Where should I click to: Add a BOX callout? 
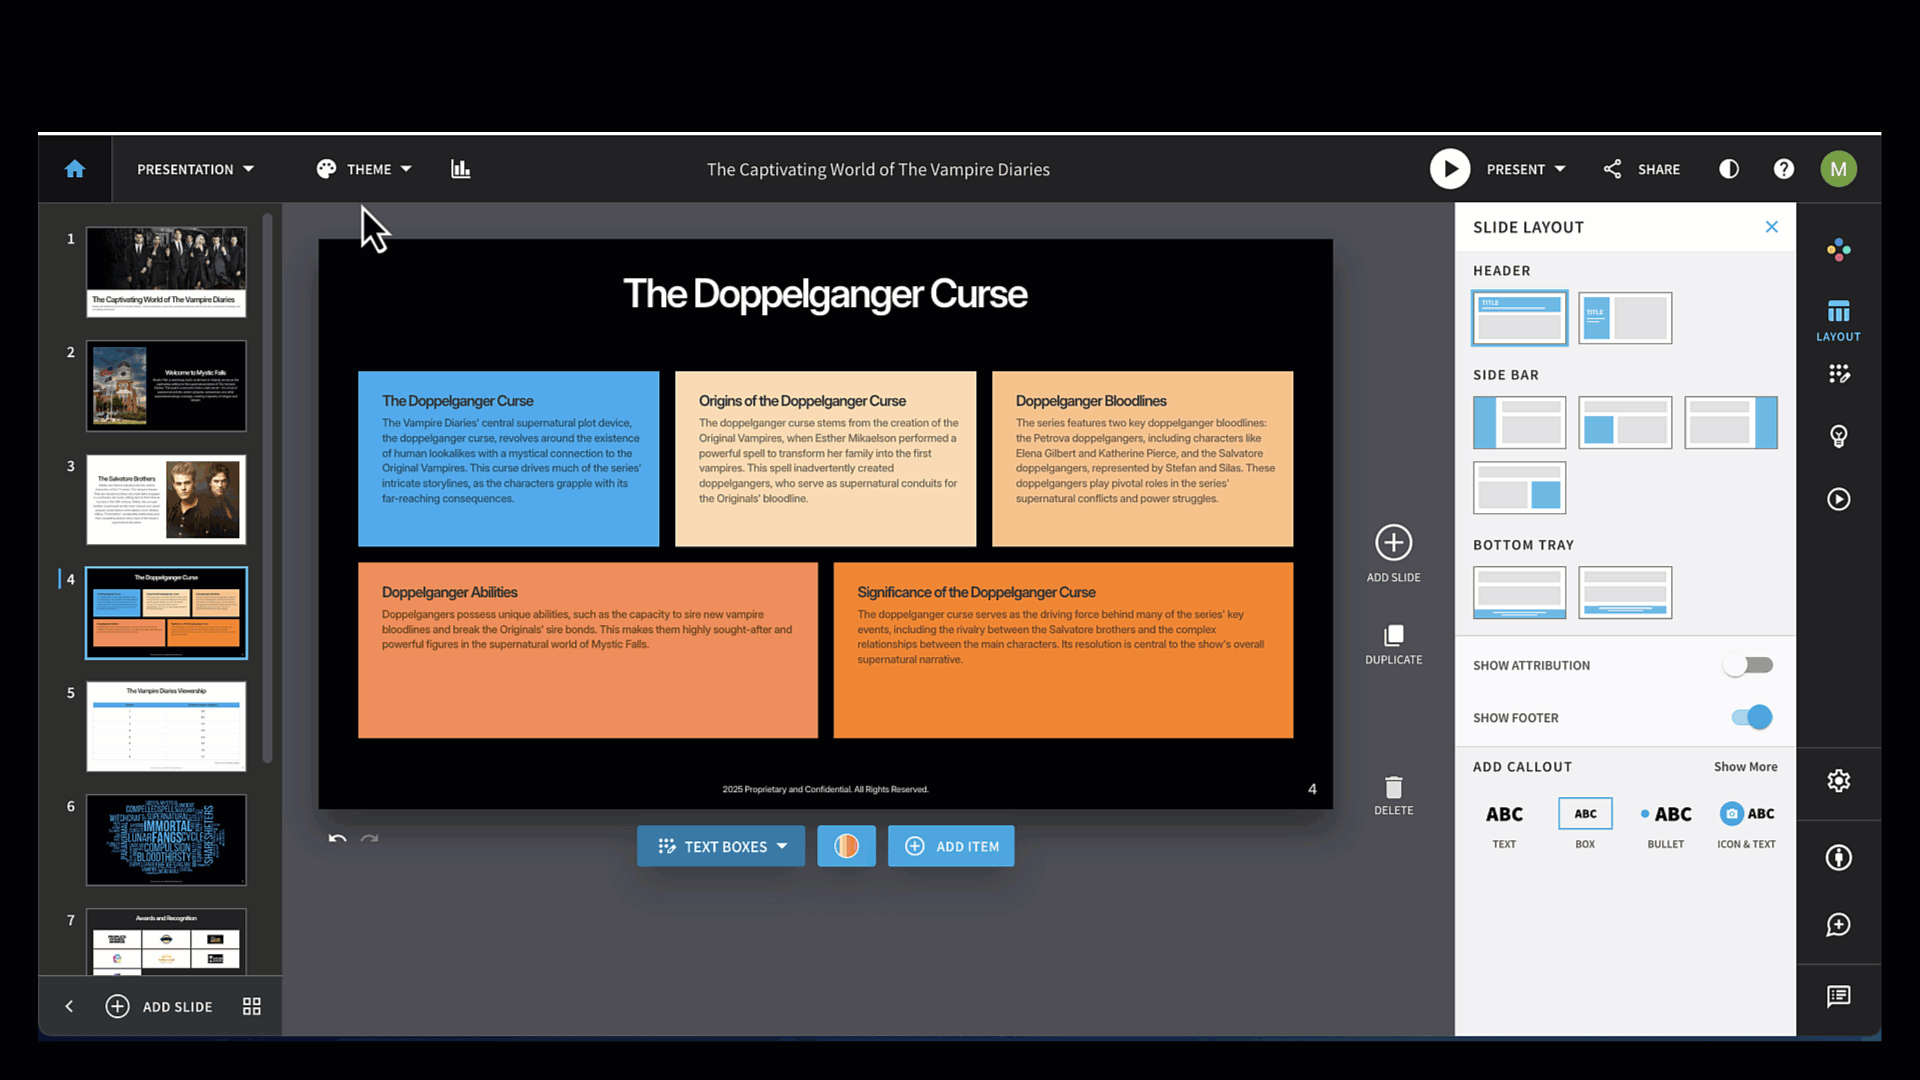pos(1585,825)
